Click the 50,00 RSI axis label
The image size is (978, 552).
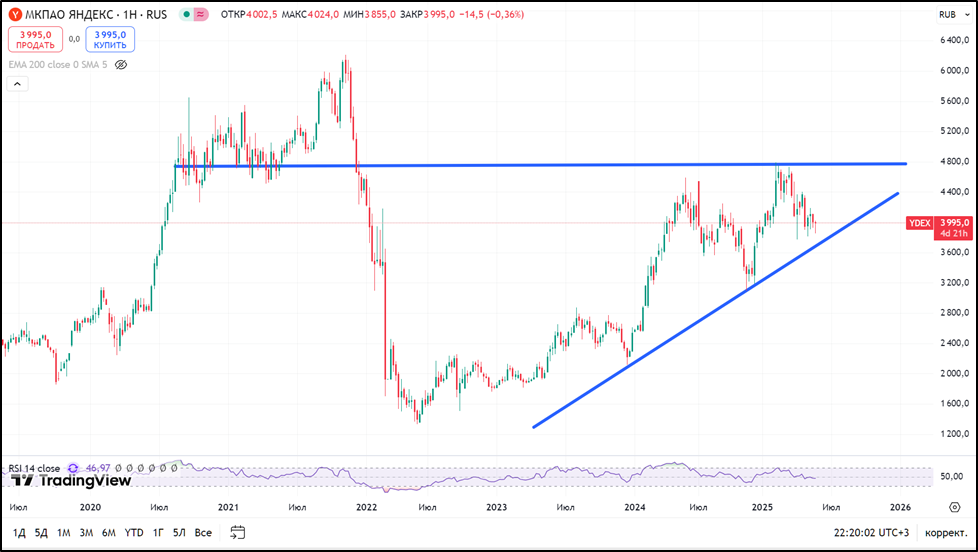951,477
